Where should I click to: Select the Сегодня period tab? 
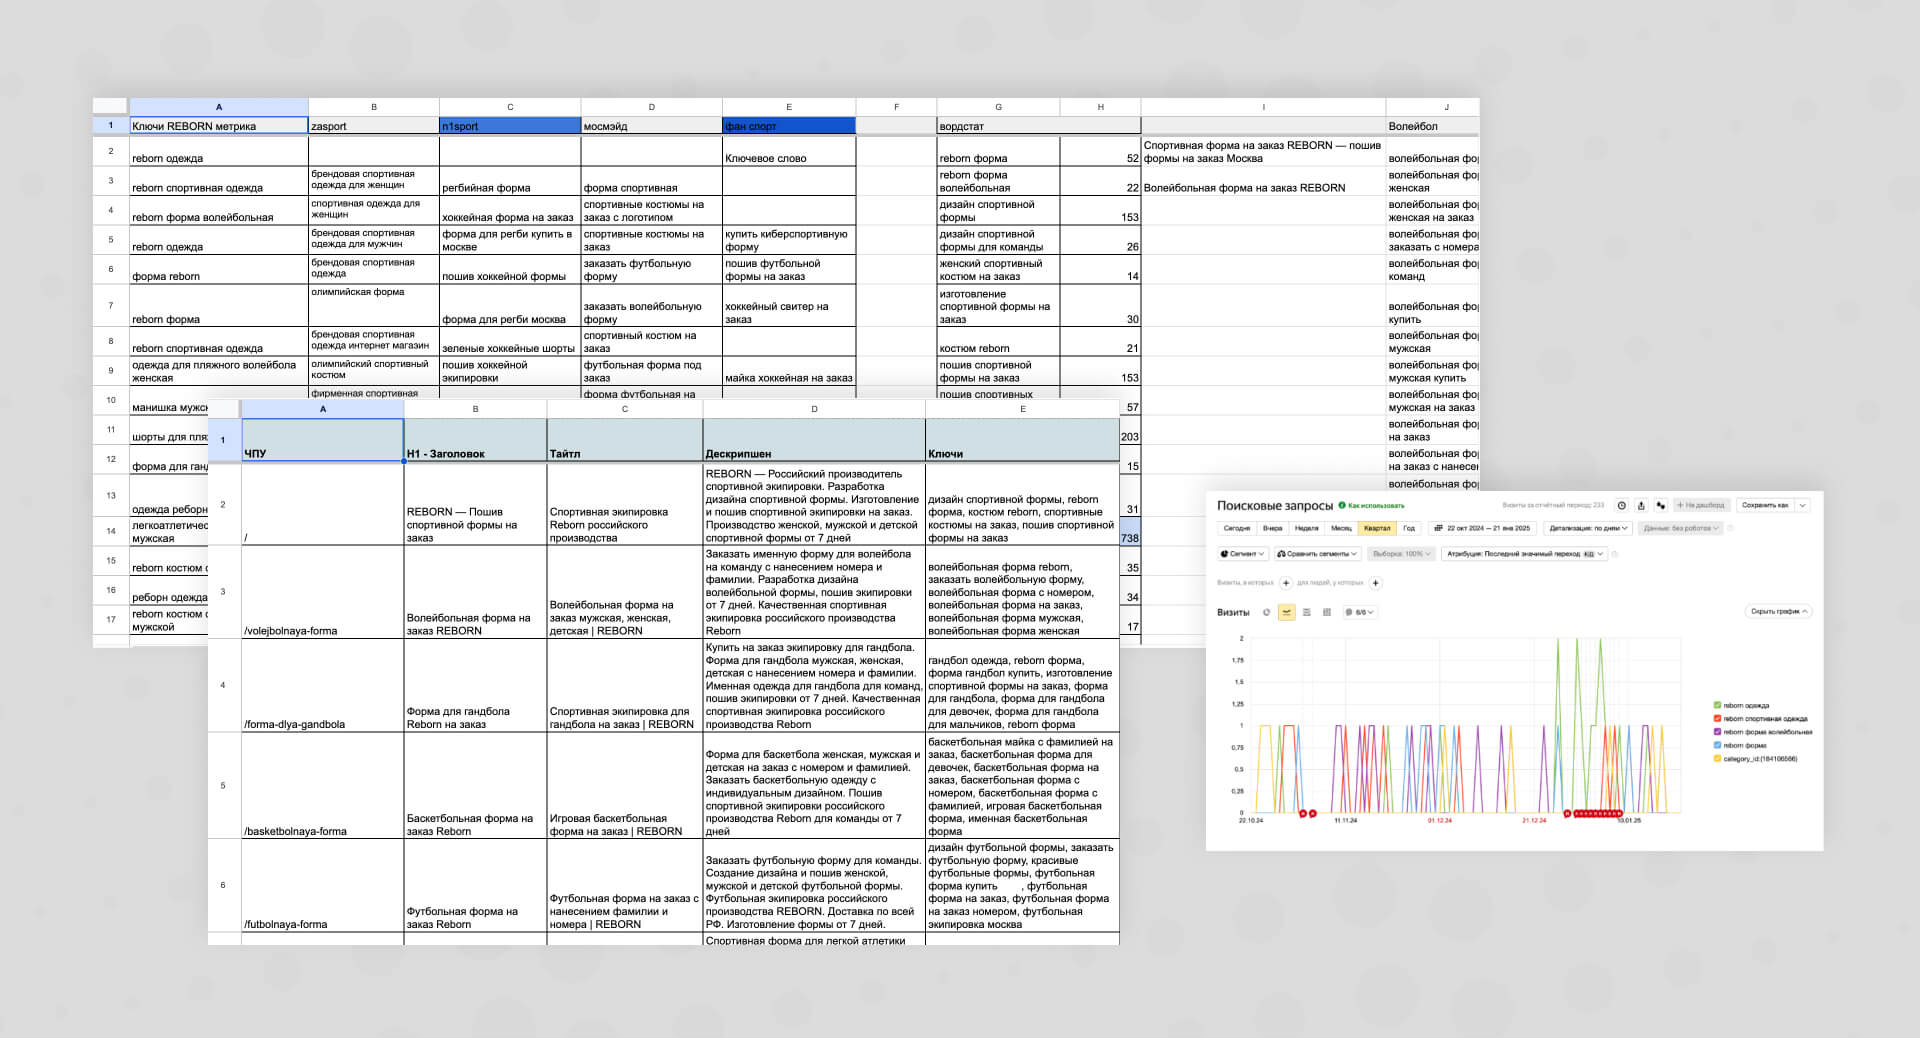click(x=1236, y=528)
